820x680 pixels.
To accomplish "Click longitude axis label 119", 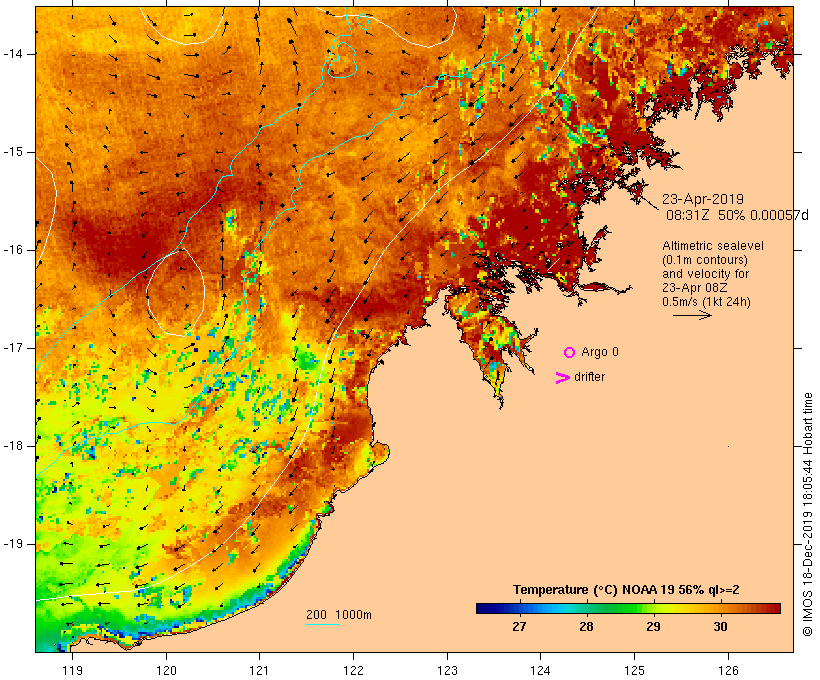I will point(72,671).
